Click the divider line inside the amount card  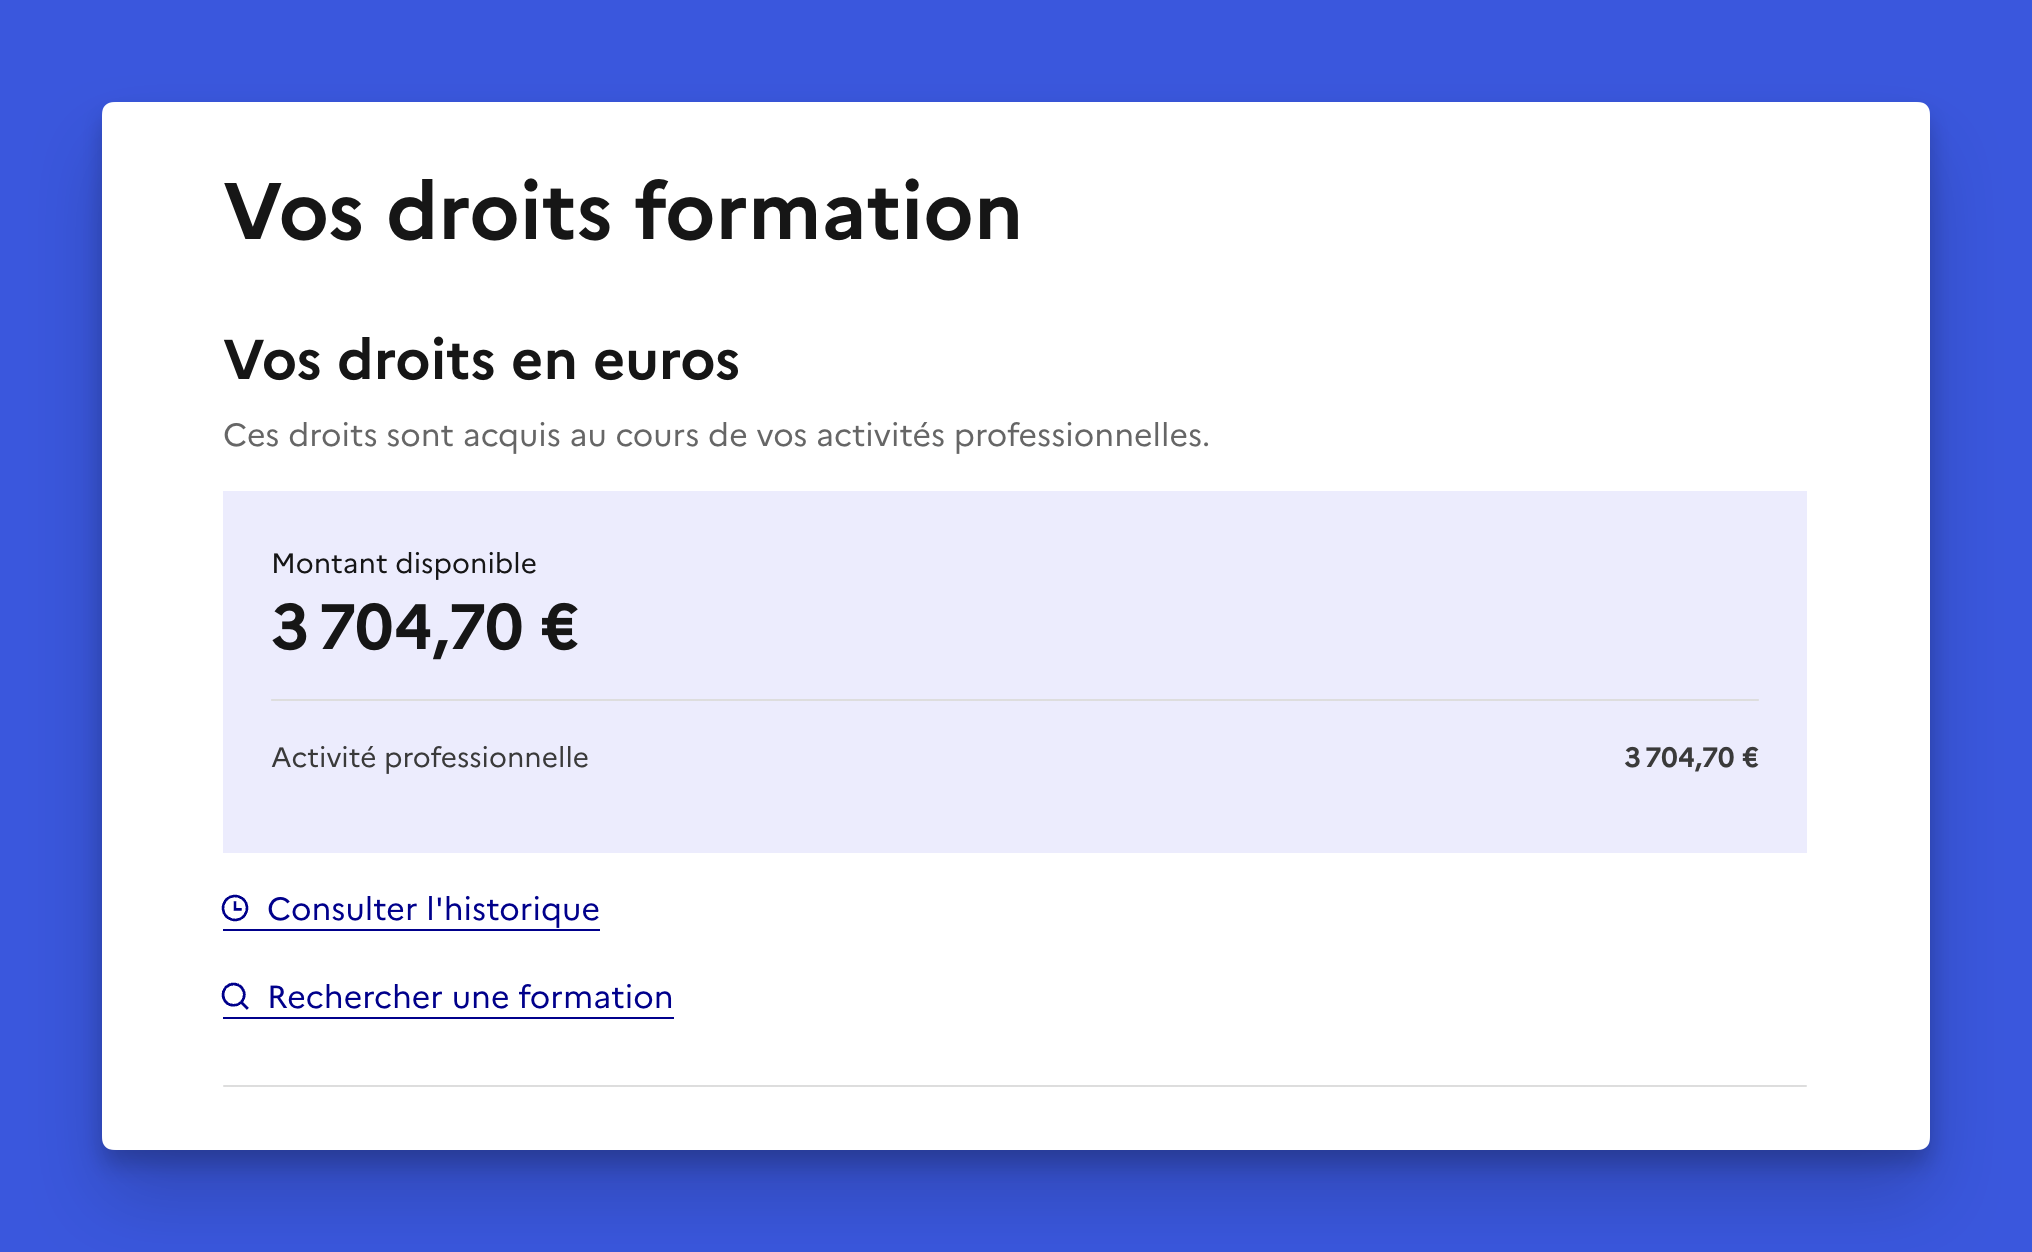(x=1014, y=700)
